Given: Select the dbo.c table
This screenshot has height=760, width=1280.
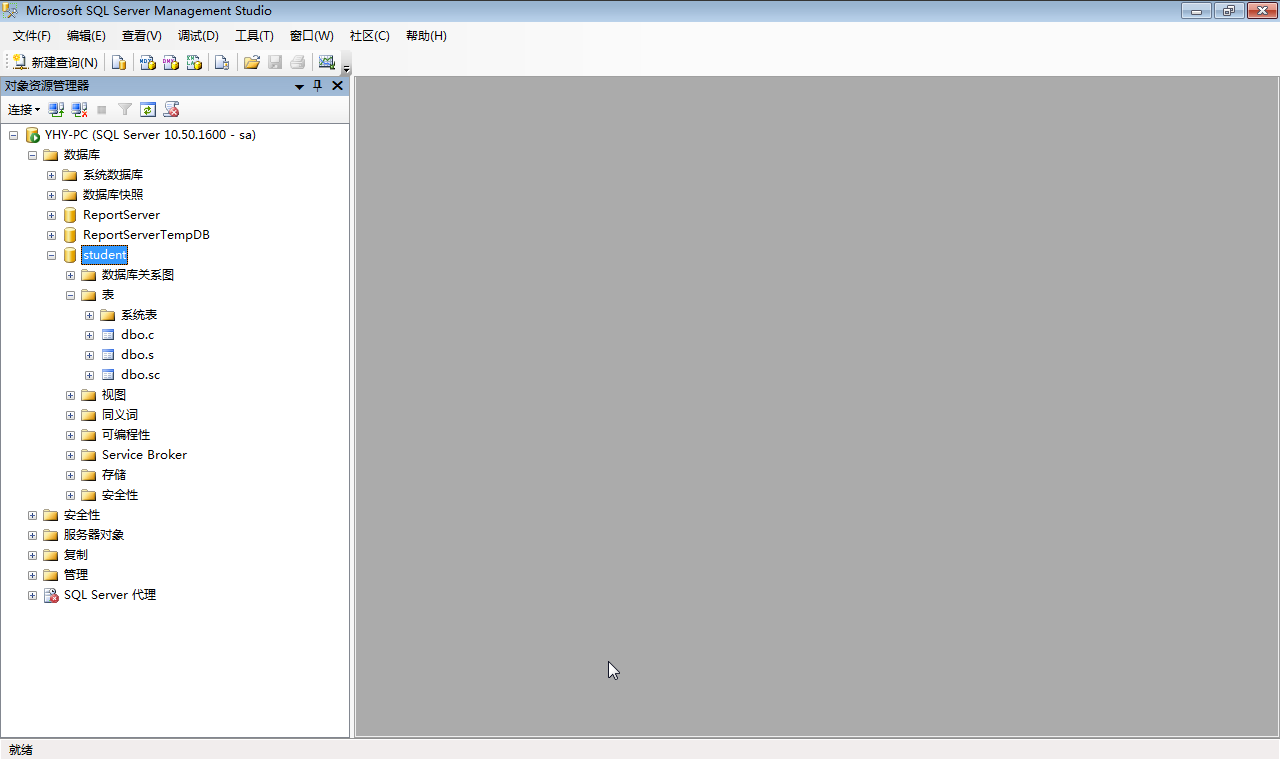Looking at the screenshot, I should pyautogui.click(x=138, y=335).
